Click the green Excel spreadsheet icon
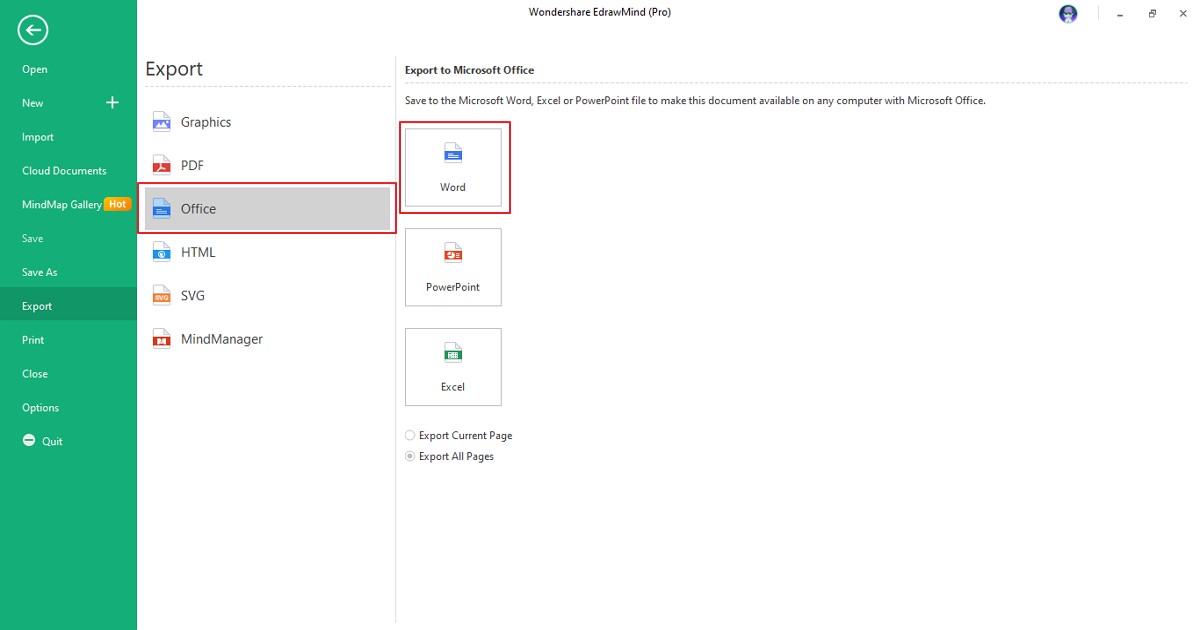This screenshot has width=1200, height=630. tap(453, 353)
